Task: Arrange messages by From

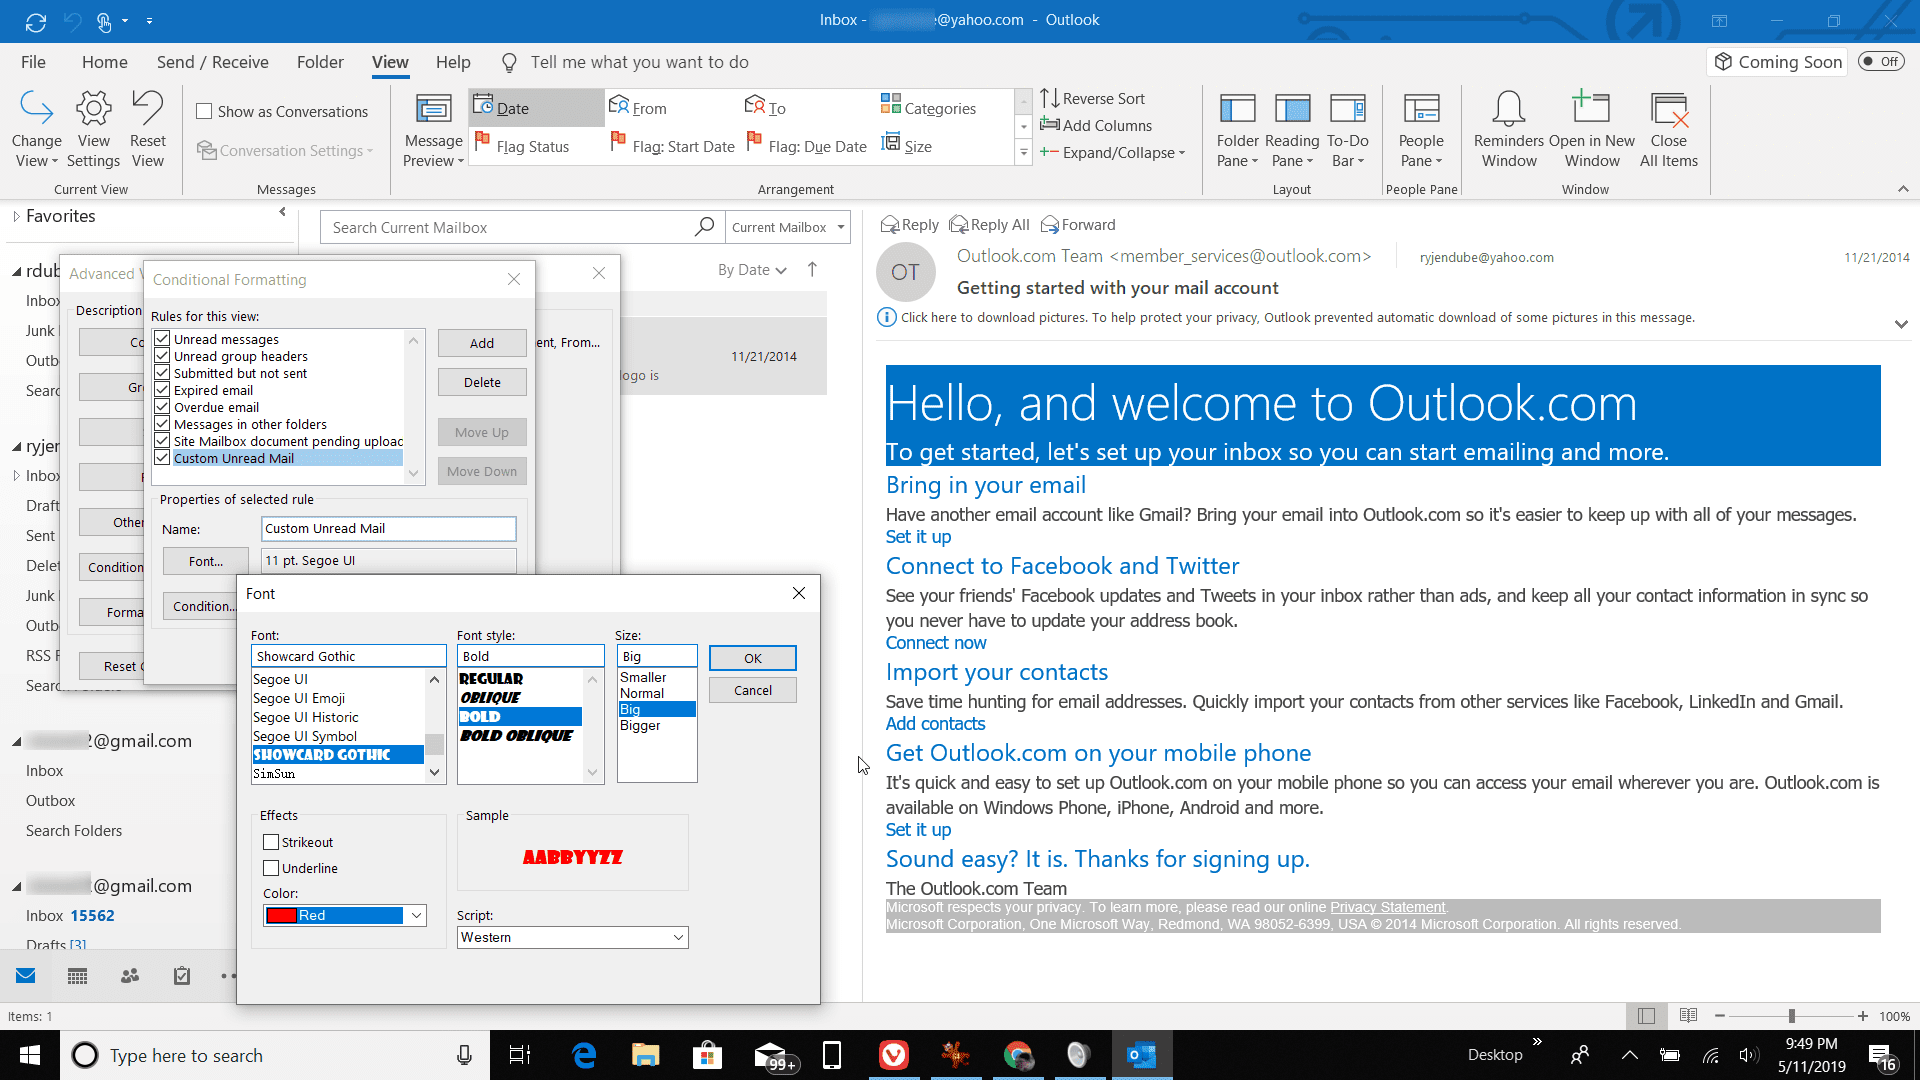Action: (638, 108)
